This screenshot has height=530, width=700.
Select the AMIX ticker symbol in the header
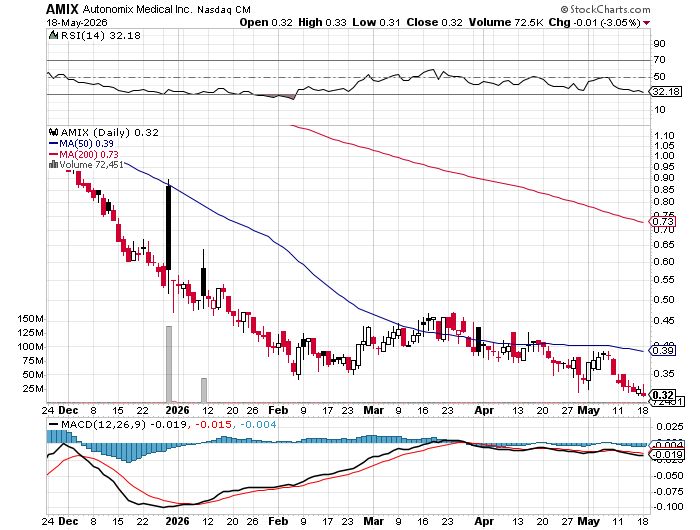click(62, 9)
